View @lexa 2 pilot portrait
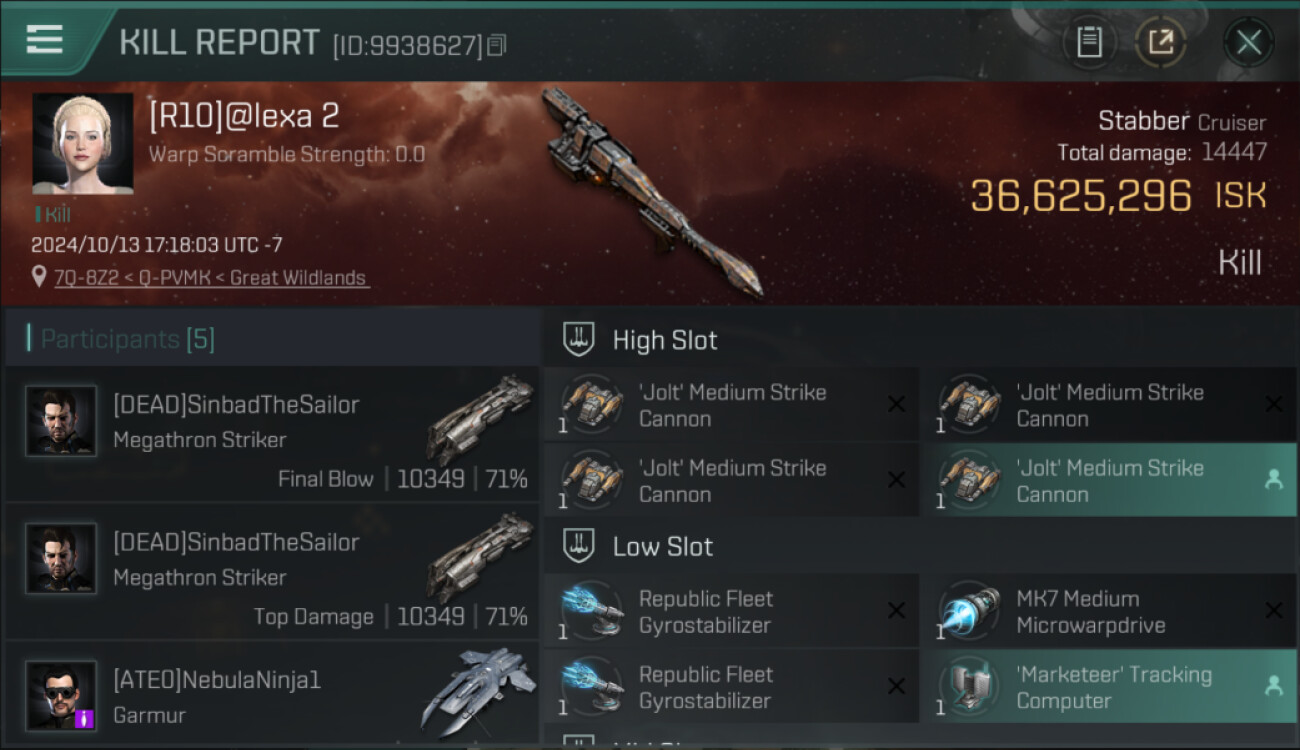Viewport: 1300px width, 750px height. 82,142
